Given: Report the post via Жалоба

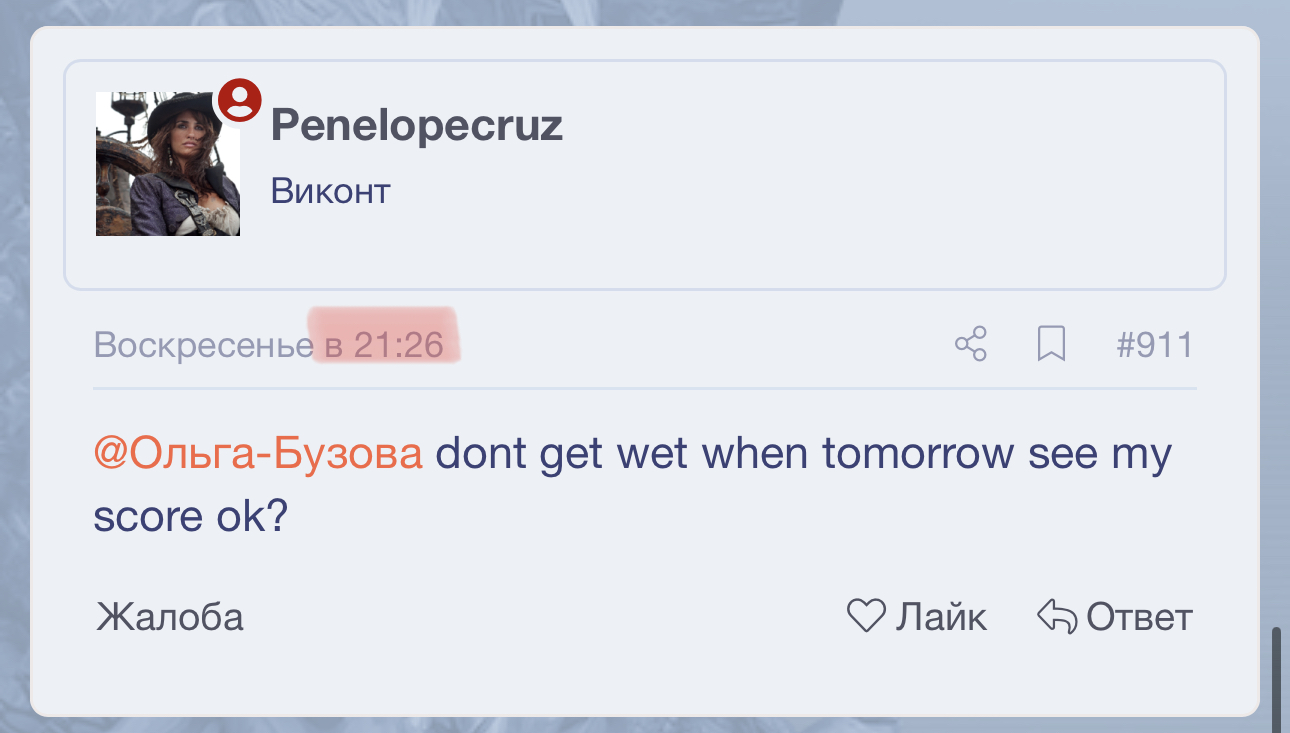Looking at the screenshot, I should pos(170,617).
